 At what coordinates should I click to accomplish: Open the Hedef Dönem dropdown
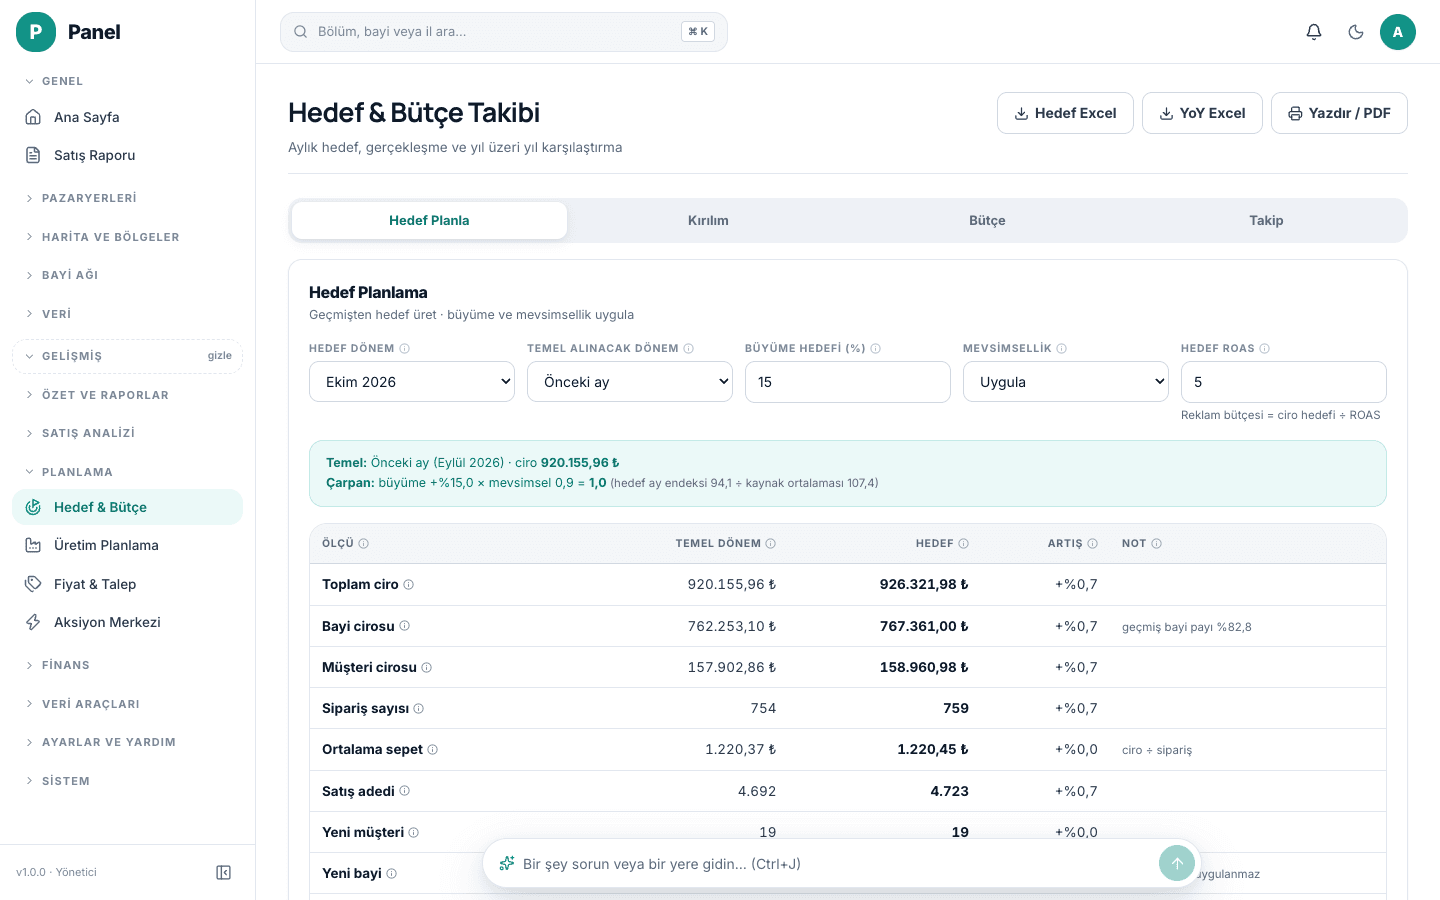pyautogui.click(x=412, y=382)
